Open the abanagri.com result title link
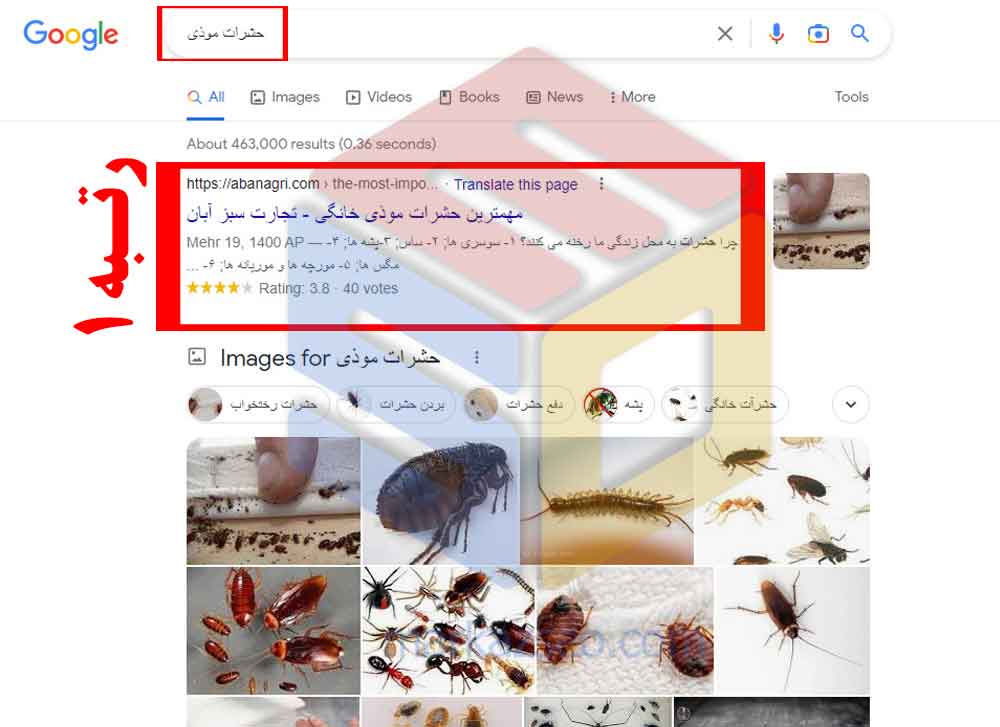The height and width of the screenshot is (727, 1000). tap(355, 214)
